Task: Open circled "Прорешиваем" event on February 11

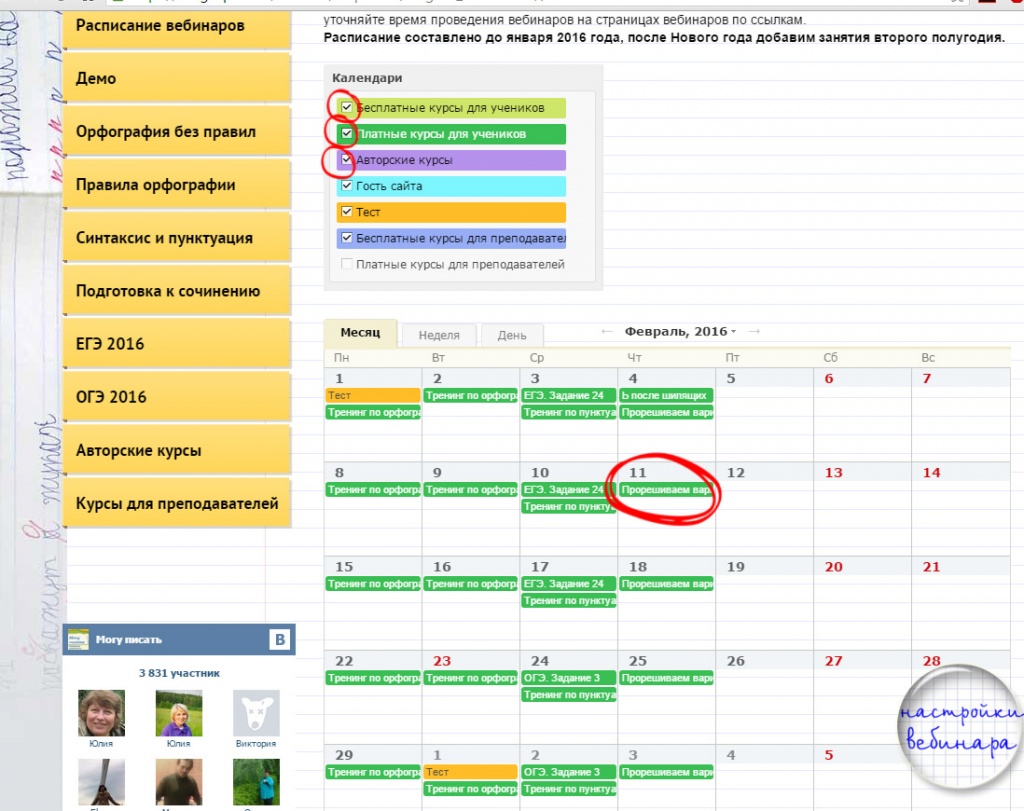Action: click(x=666, y=490)
